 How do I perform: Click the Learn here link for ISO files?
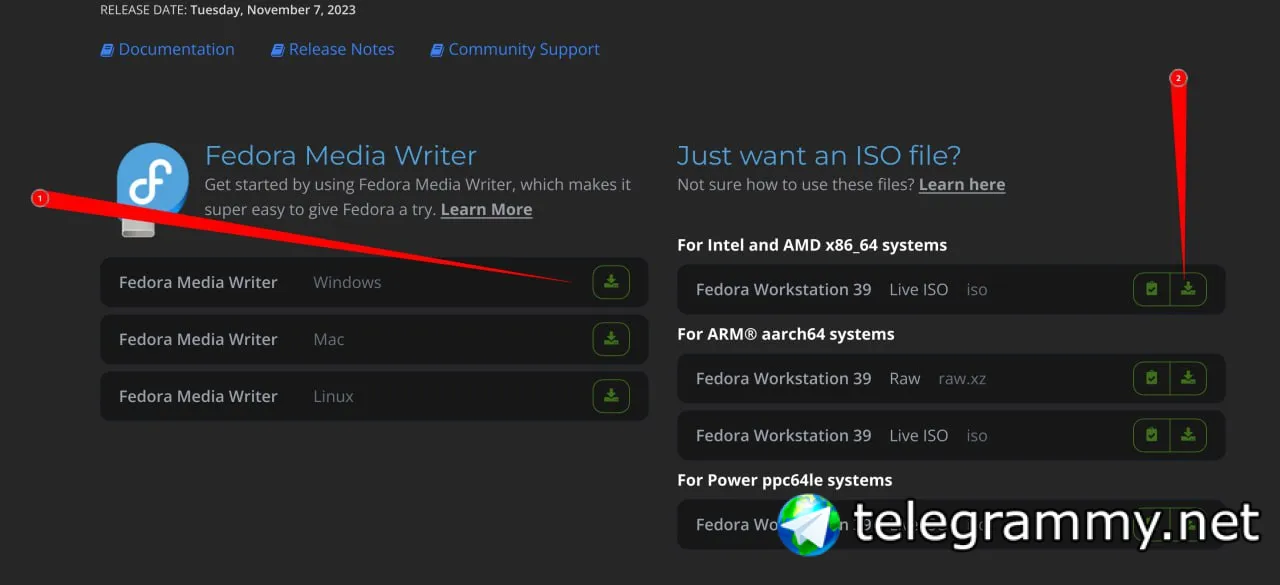click(962, 184)
